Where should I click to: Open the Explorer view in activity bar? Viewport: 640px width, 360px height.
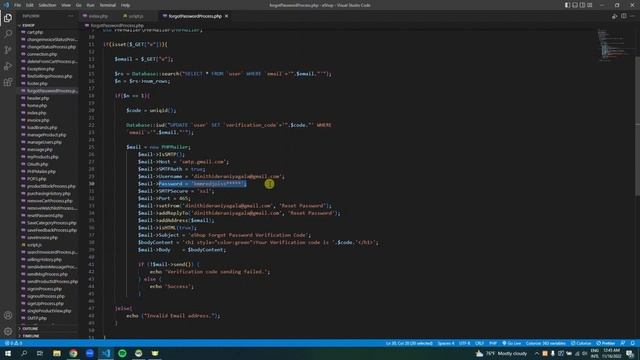tap(8, 18)
